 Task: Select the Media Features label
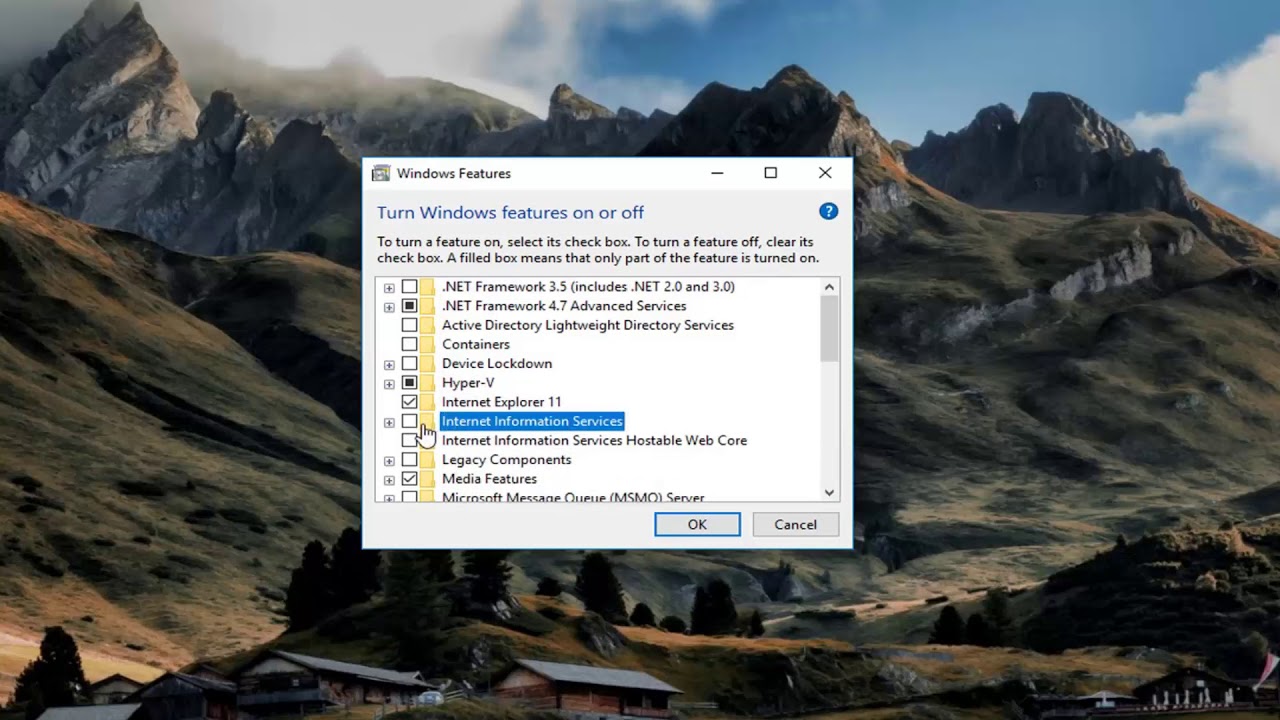[x=490, y=479]
